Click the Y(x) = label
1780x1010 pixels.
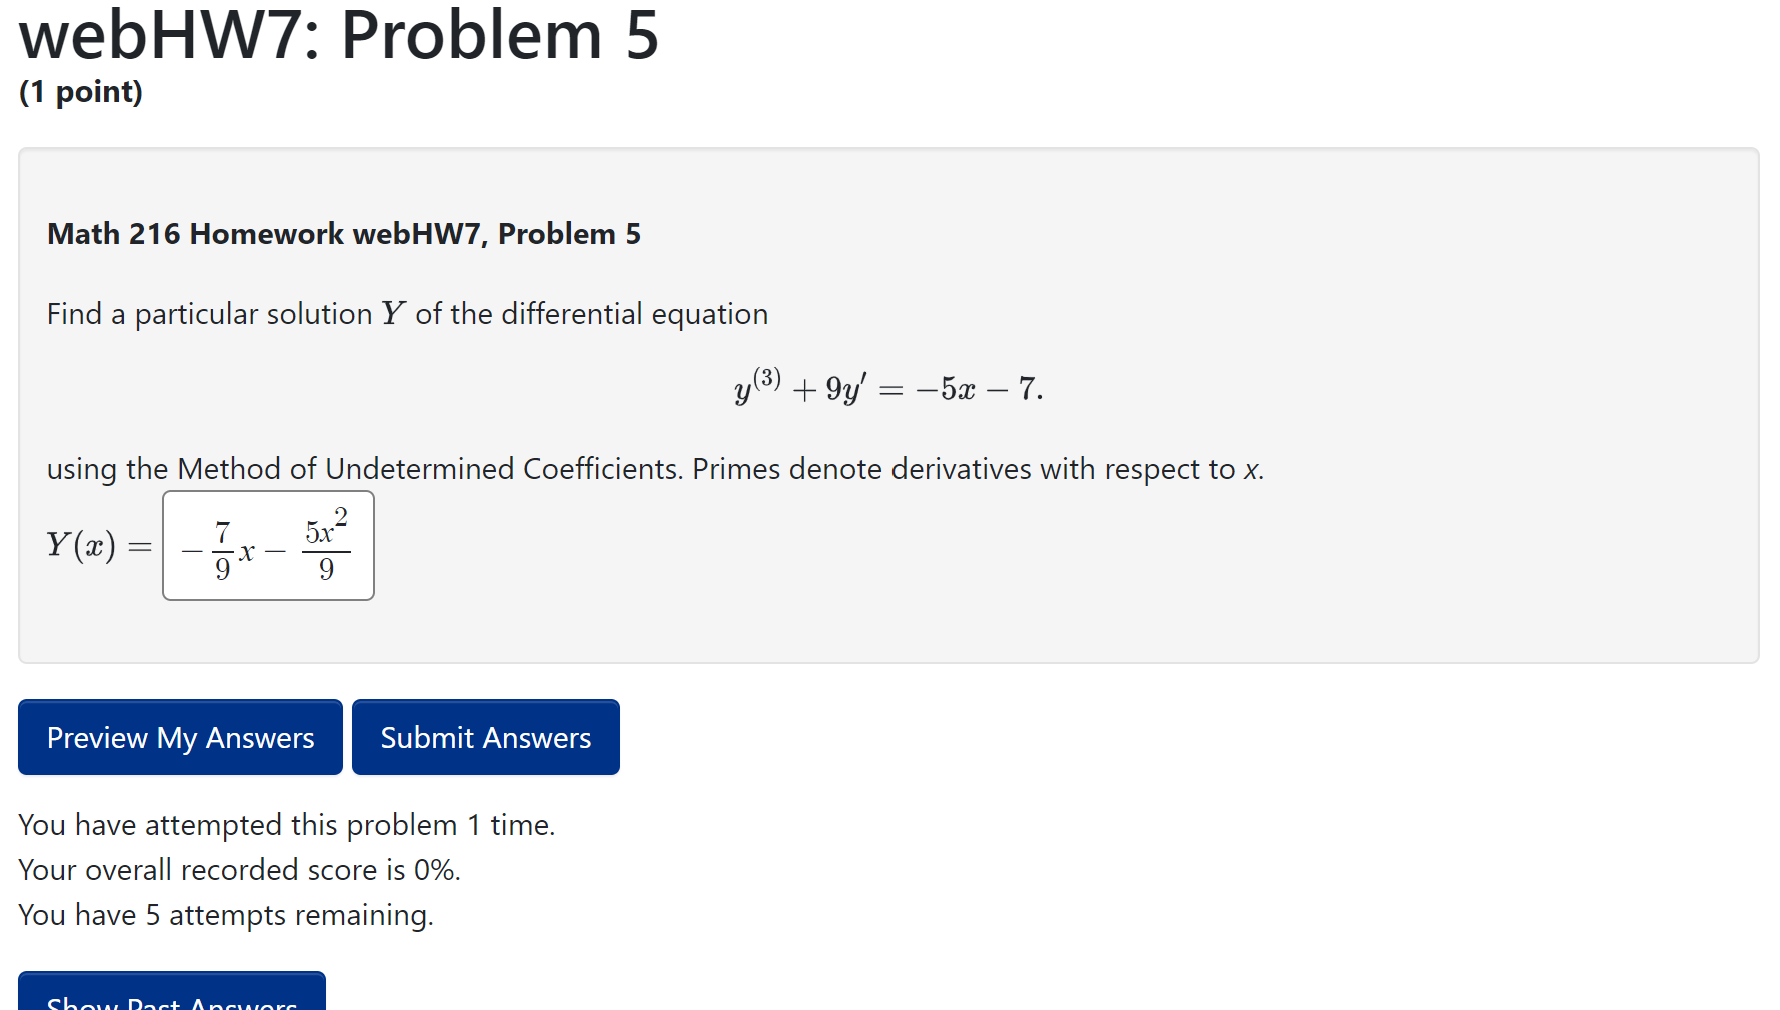click(x=97, y=546)
